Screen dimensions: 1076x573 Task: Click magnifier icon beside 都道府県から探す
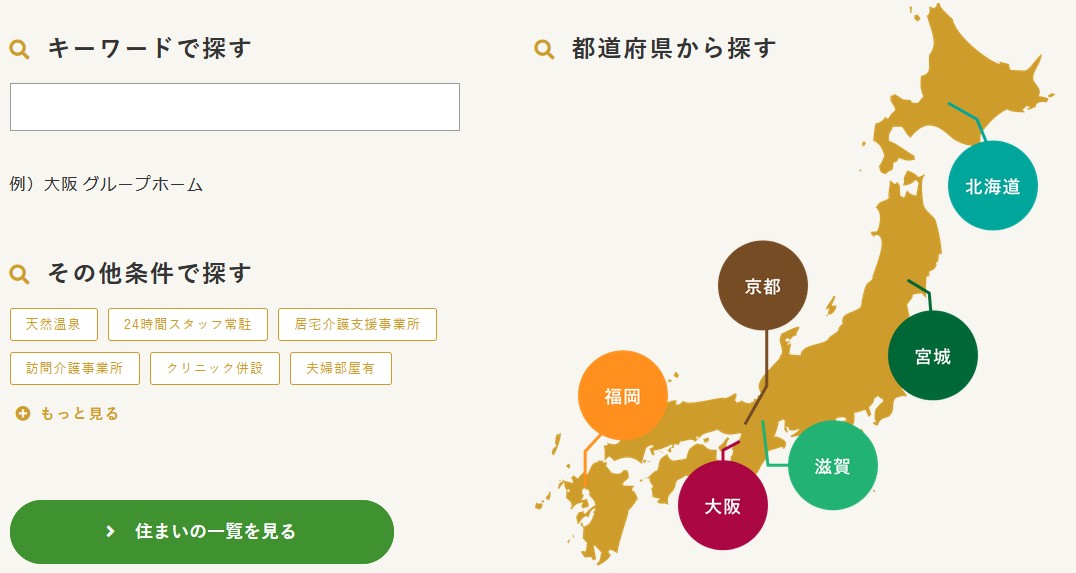tap(544, 49)
